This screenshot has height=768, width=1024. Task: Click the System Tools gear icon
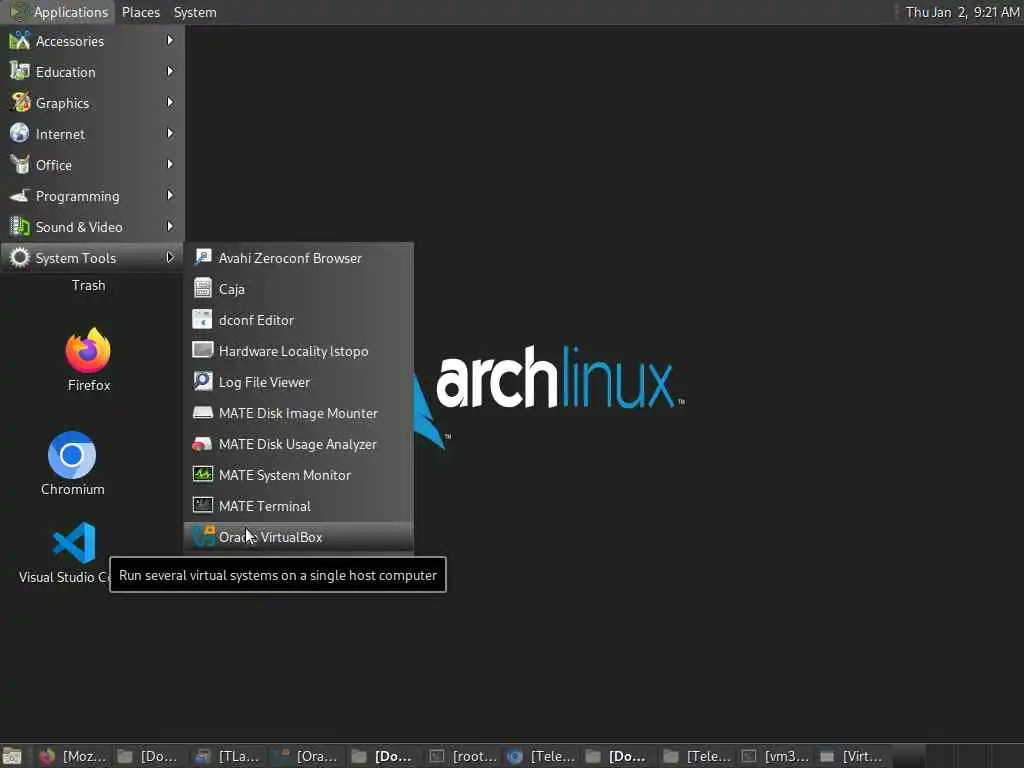pyautogui.click(x=20, y=258)
